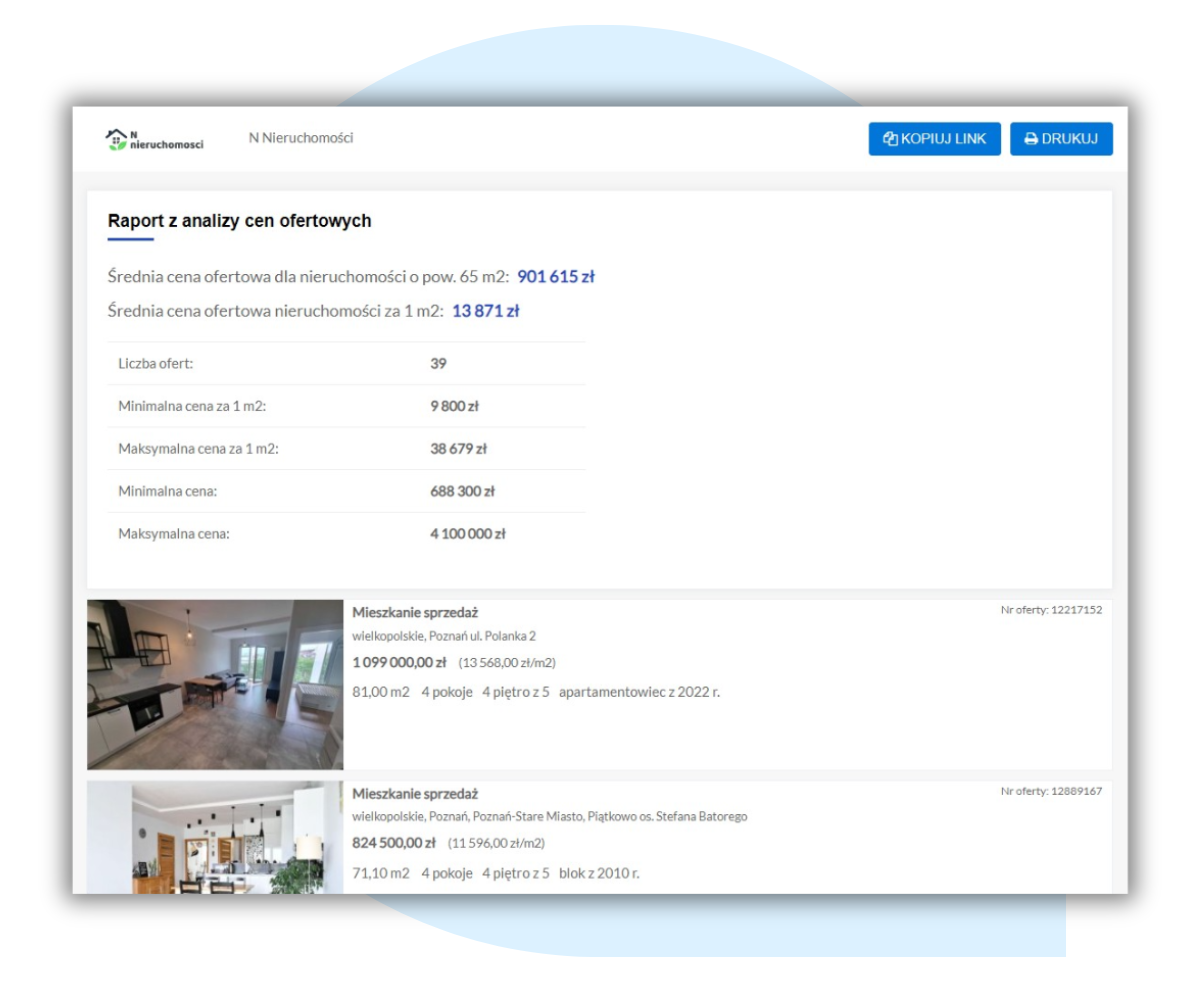Click the 1 099 000,00 zł listing price
The image size is (1200, 1000).
[399, 662]
